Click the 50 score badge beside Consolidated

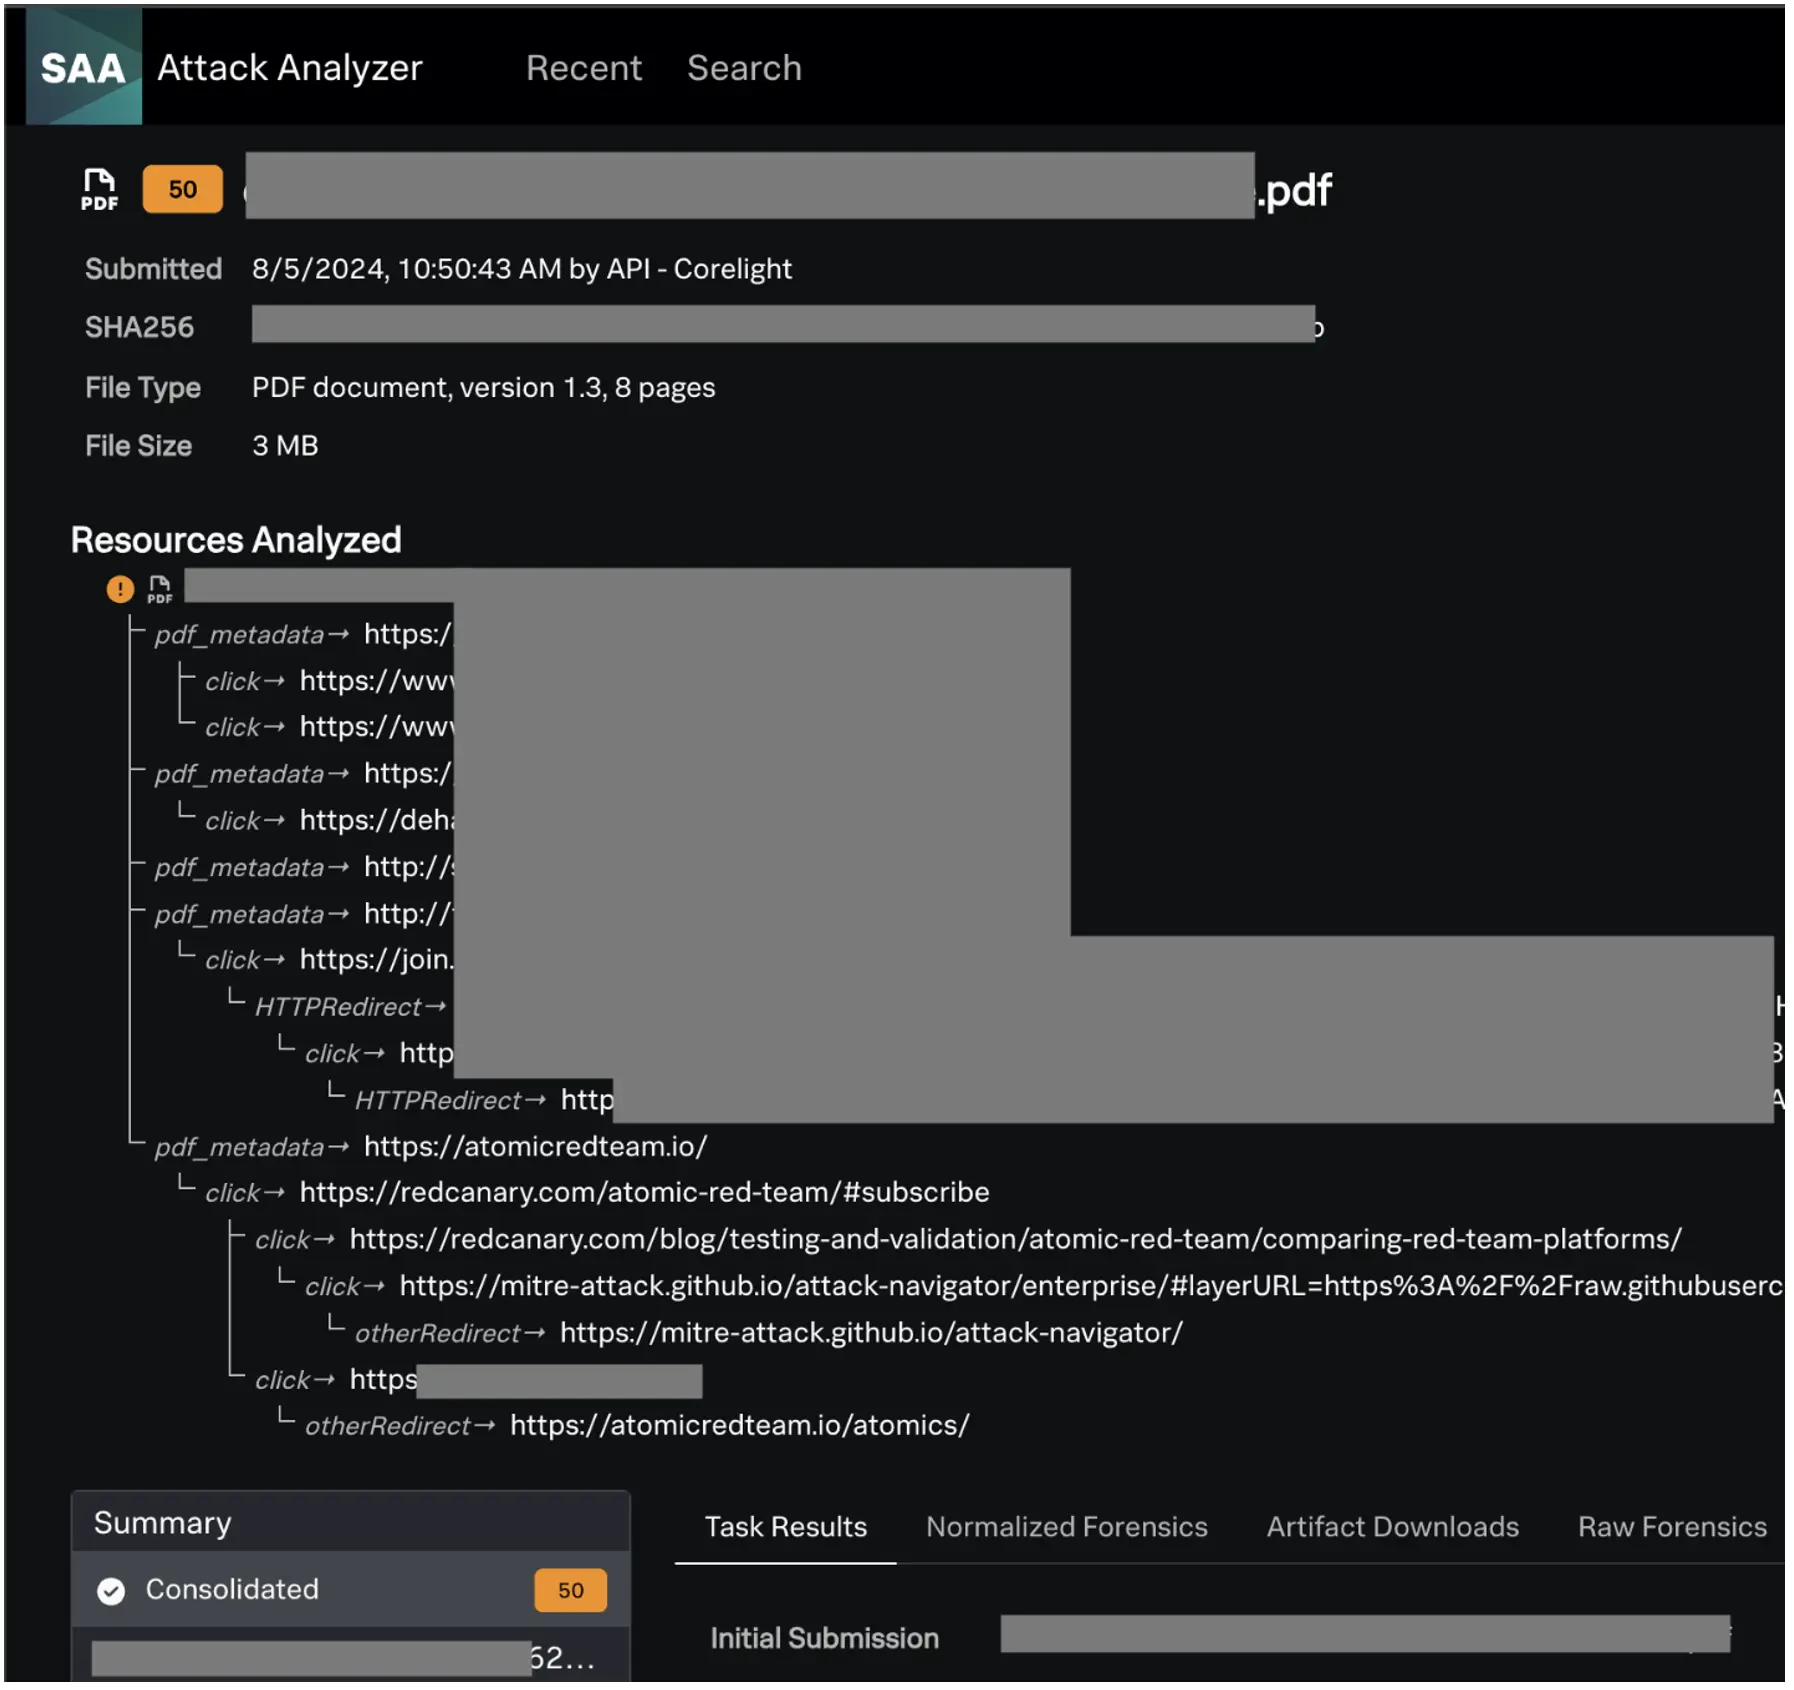[569, 1589]
